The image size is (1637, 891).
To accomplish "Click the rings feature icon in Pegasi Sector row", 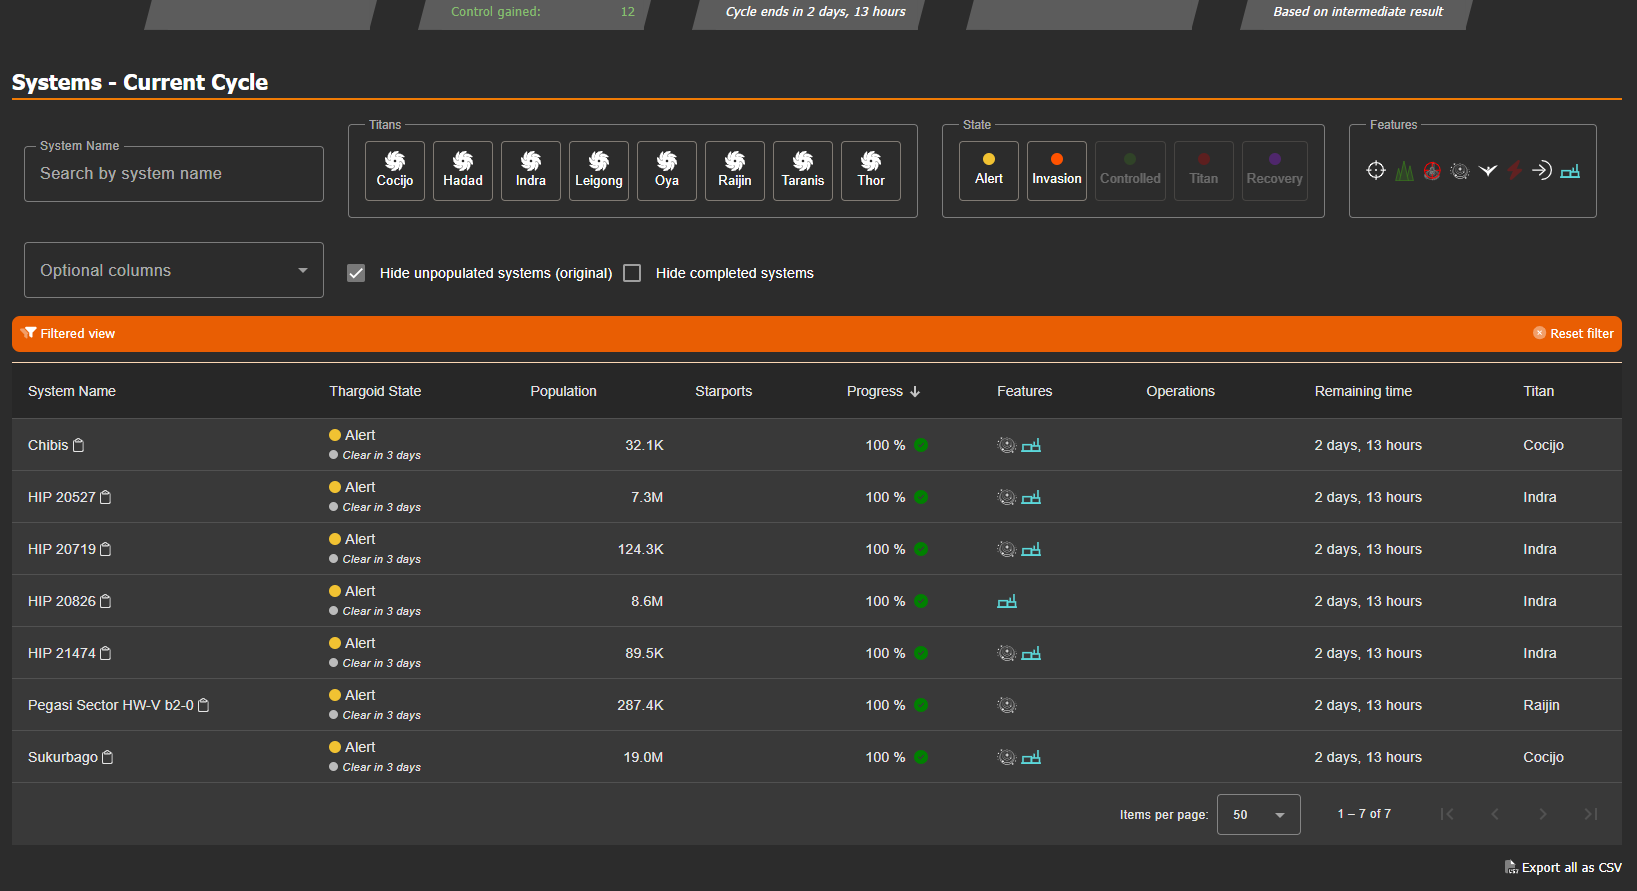I will pyautogui.click(x=1007, y=705).
